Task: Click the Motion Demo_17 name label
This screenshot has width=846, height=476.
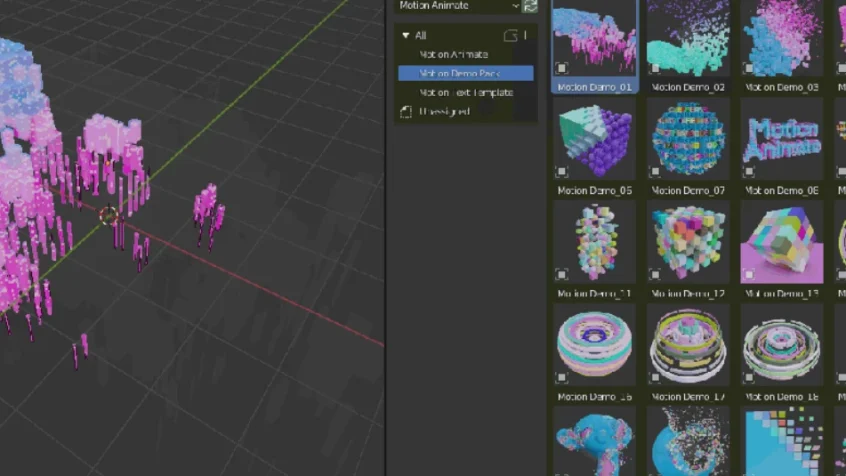Action: (x=688, y=397)
